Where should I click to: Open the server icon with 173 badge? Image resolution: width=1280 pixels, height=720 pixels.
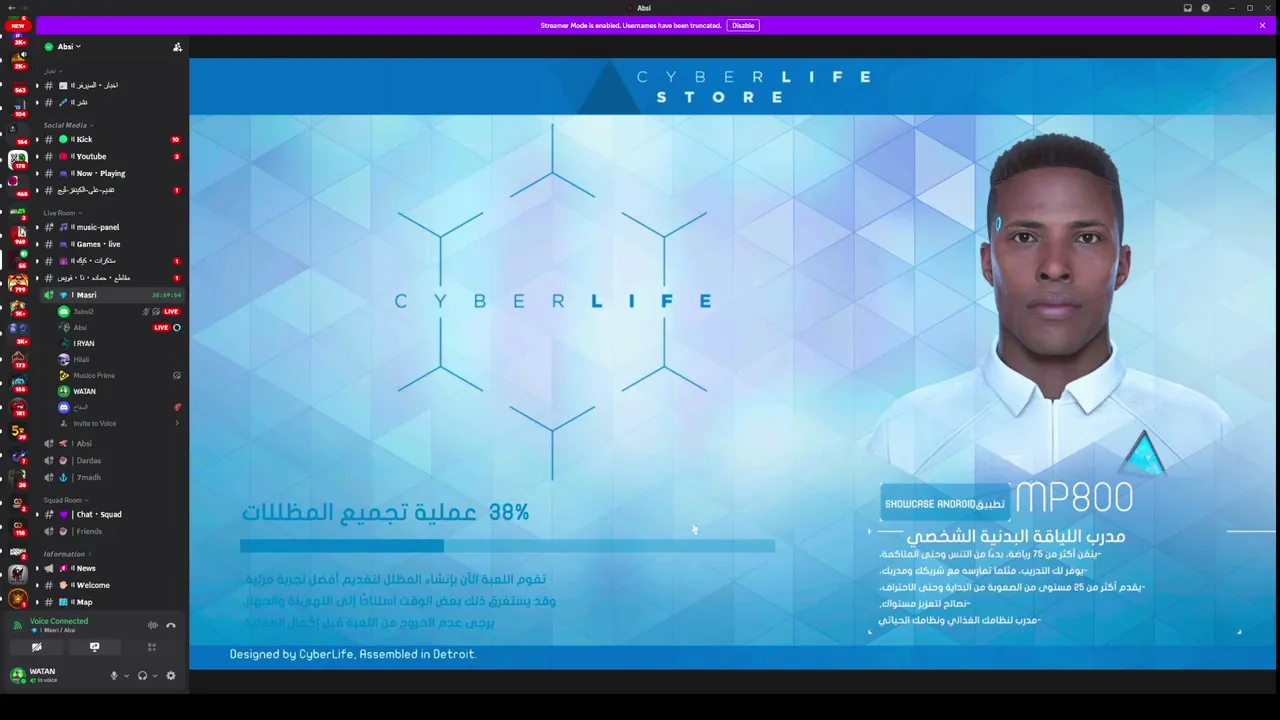pyautogui.click(x=18, y=359)
